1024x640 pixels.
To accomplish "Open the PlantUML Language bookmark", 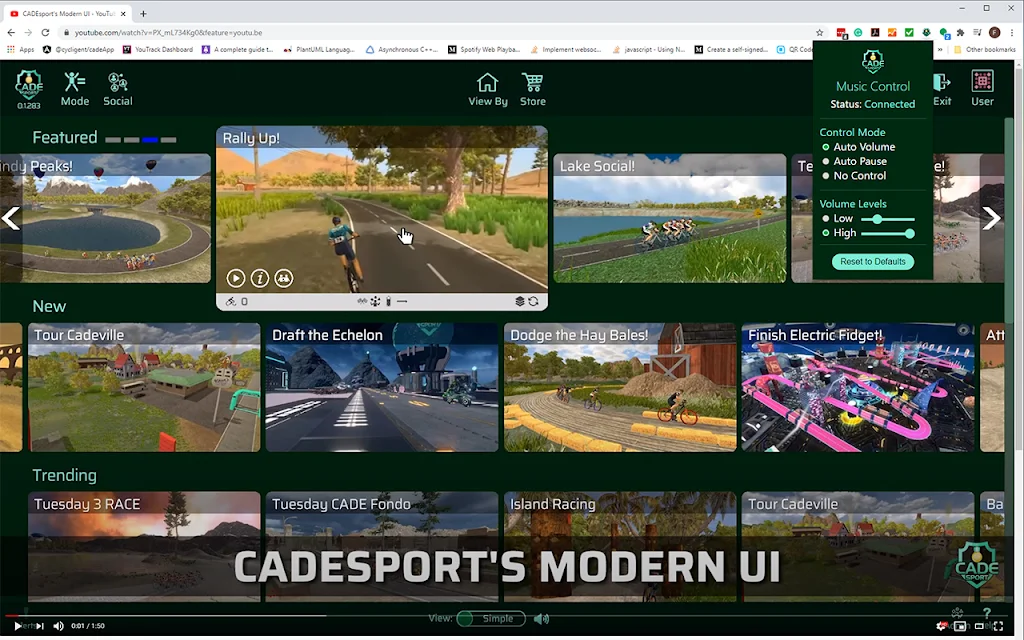I will pos(319,49).
